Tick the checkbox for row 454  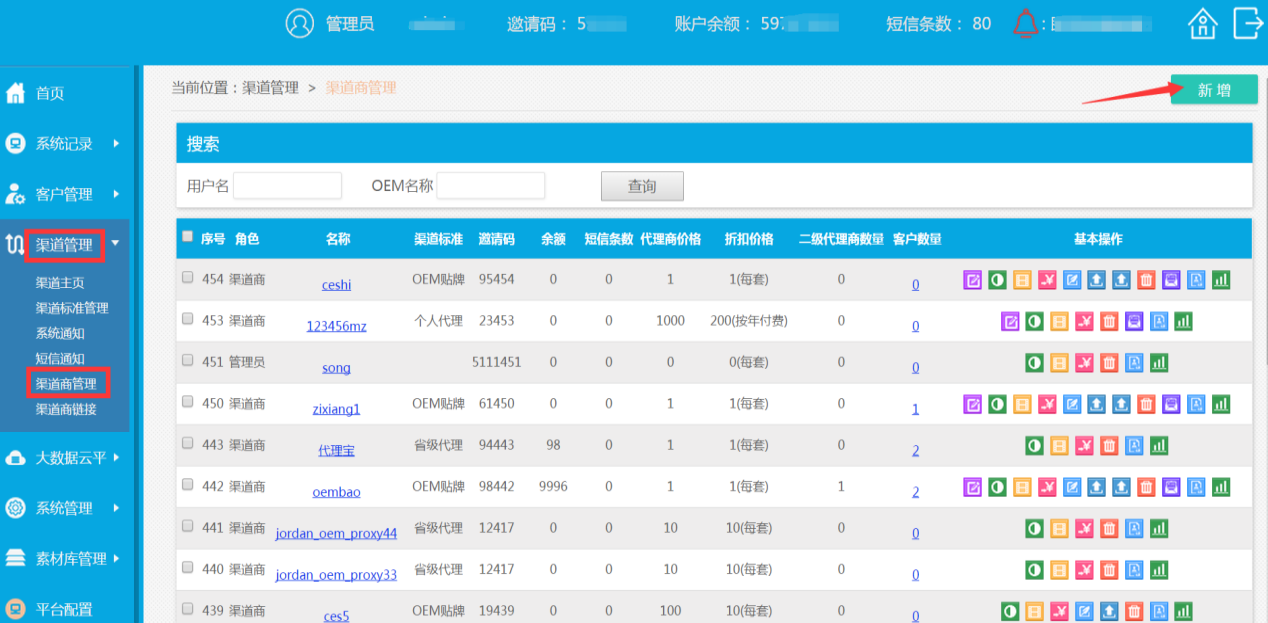(x=187, y=278)
